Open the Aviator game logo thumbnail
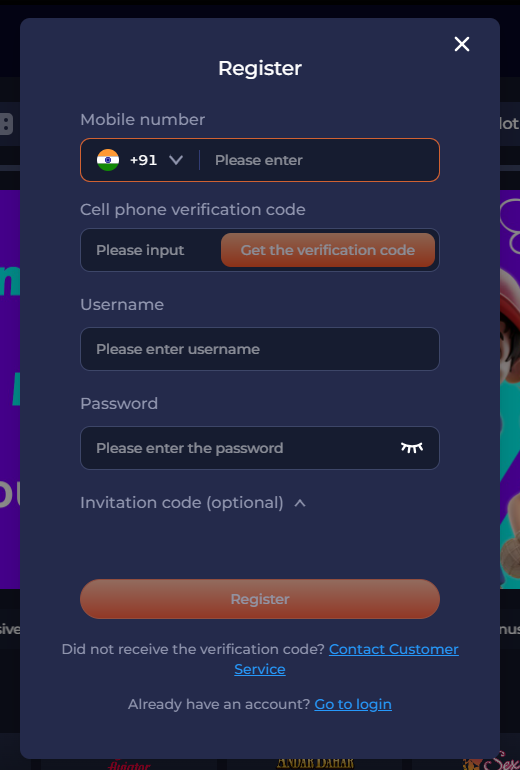 click(129, 764)
